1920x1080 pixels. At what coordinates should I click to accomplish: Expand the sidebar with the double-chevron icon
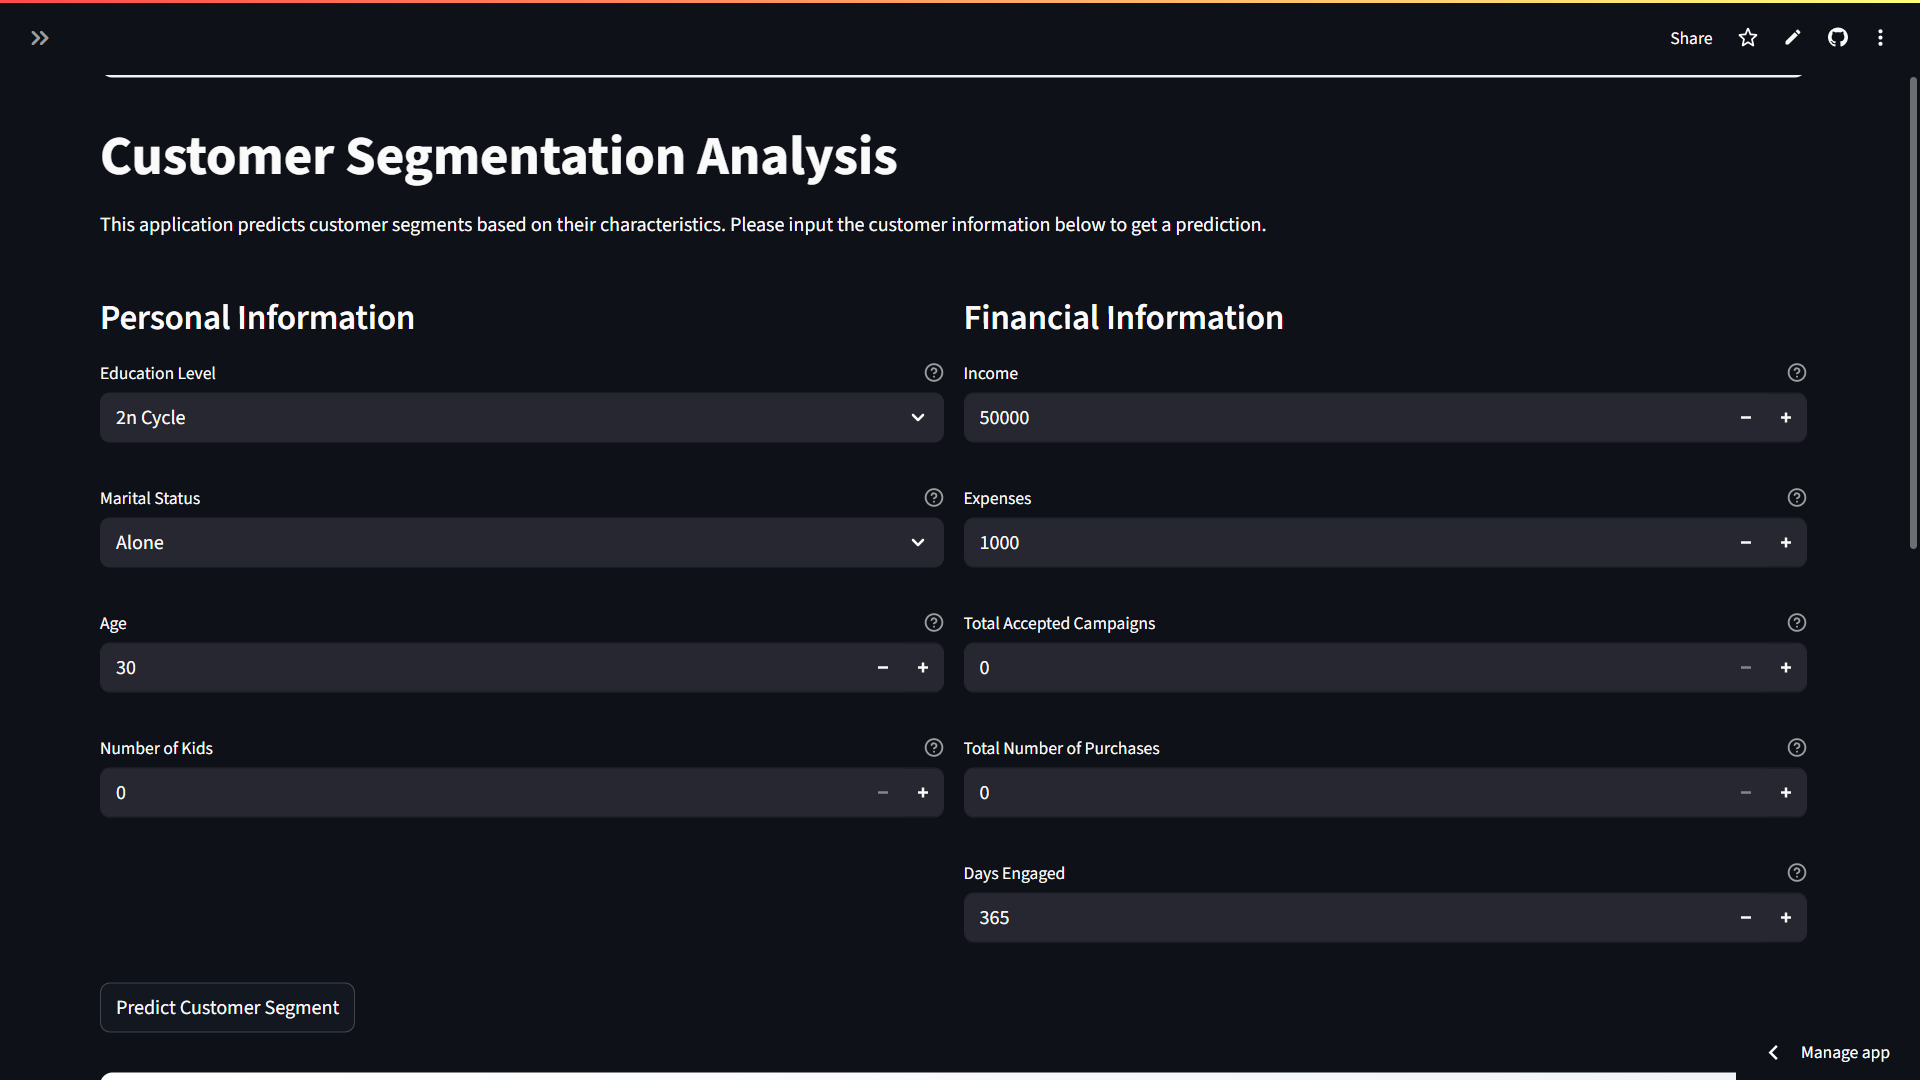40,38
